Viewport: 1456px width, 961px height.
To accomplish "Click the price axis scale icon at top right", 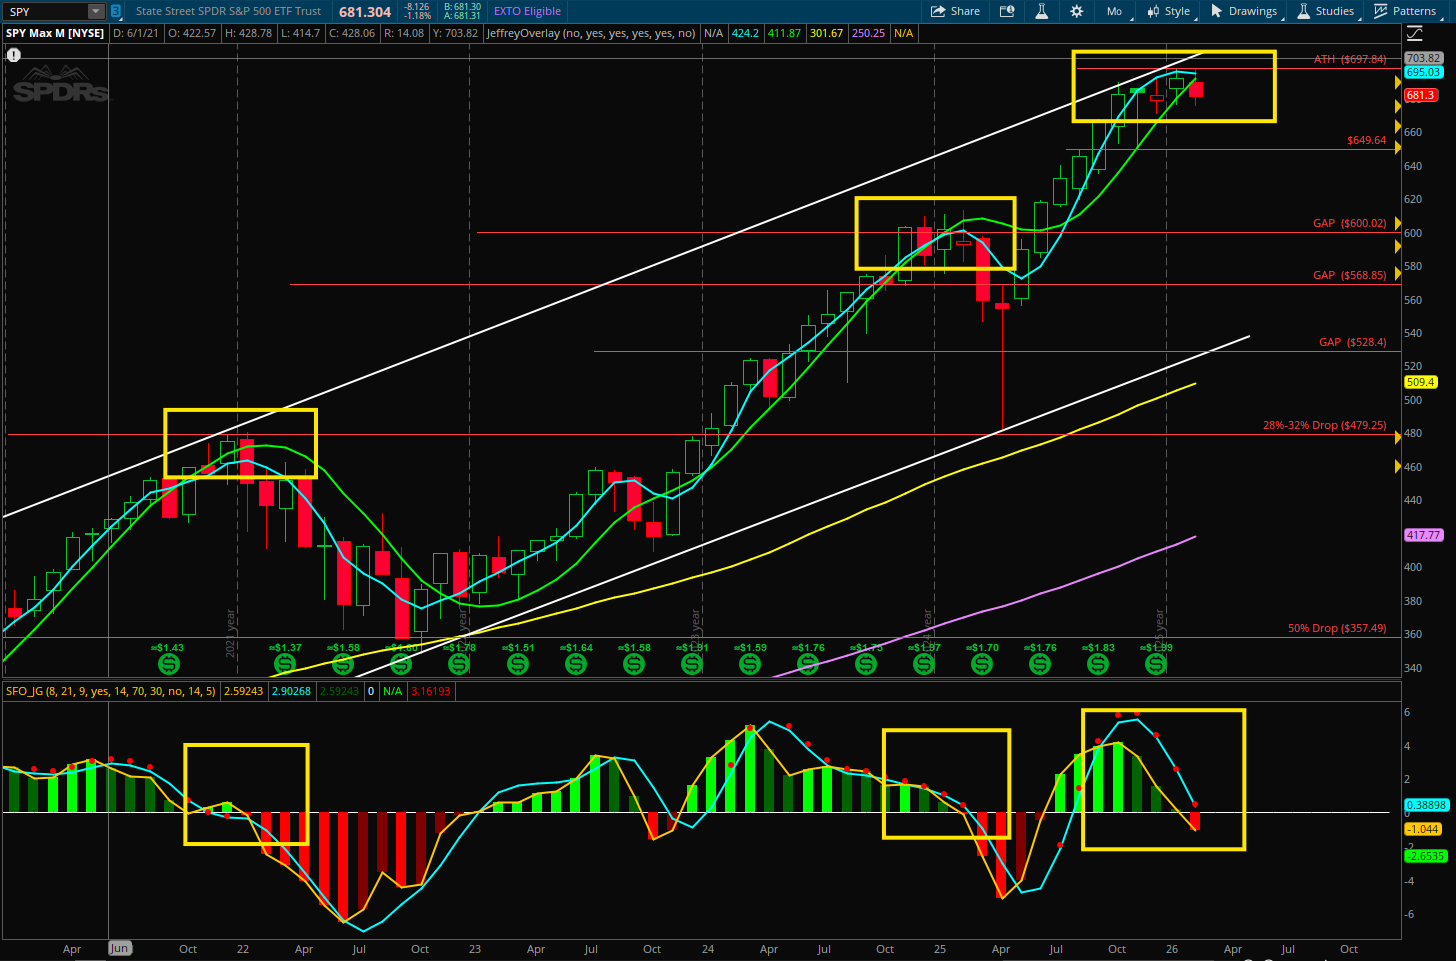I will (1414, 33).
